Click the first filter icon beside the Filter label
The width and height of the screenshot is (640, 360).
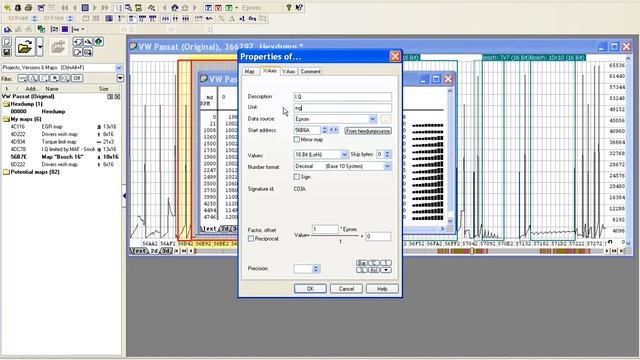click(x=22, y=78)
